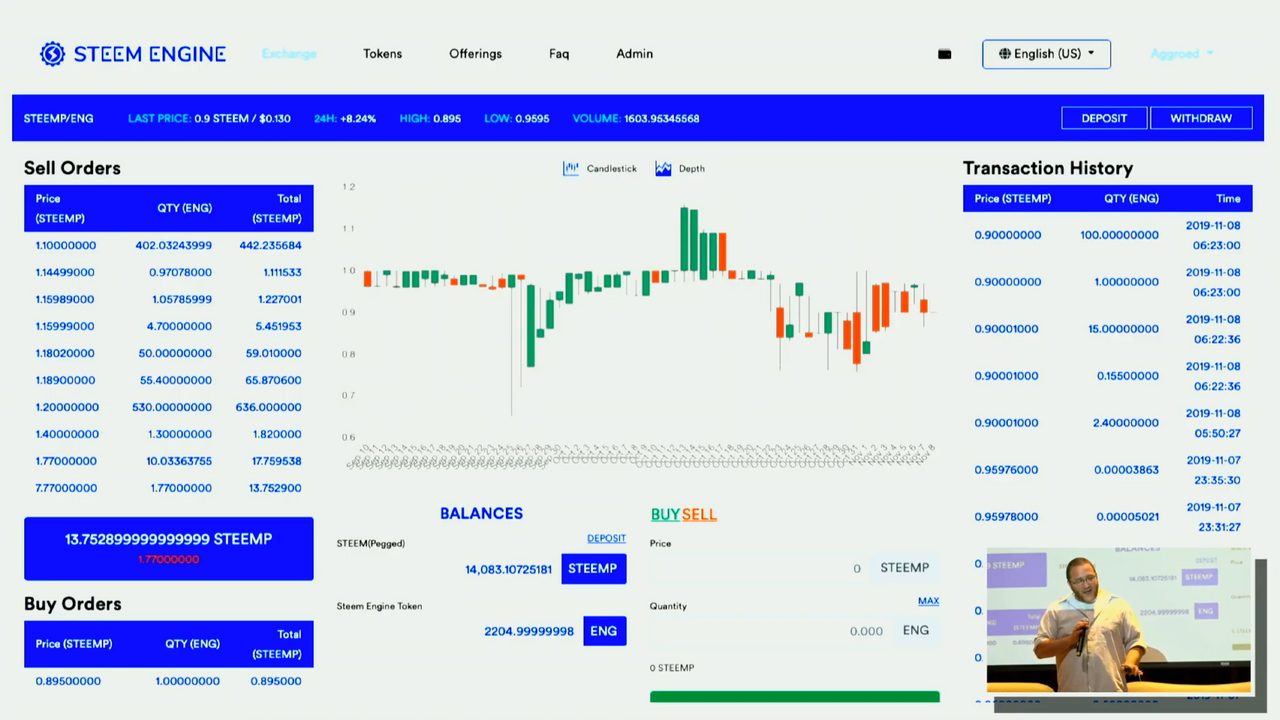Select sell order priced 1.18020000

pyautogui.click(x=168, y=353)
